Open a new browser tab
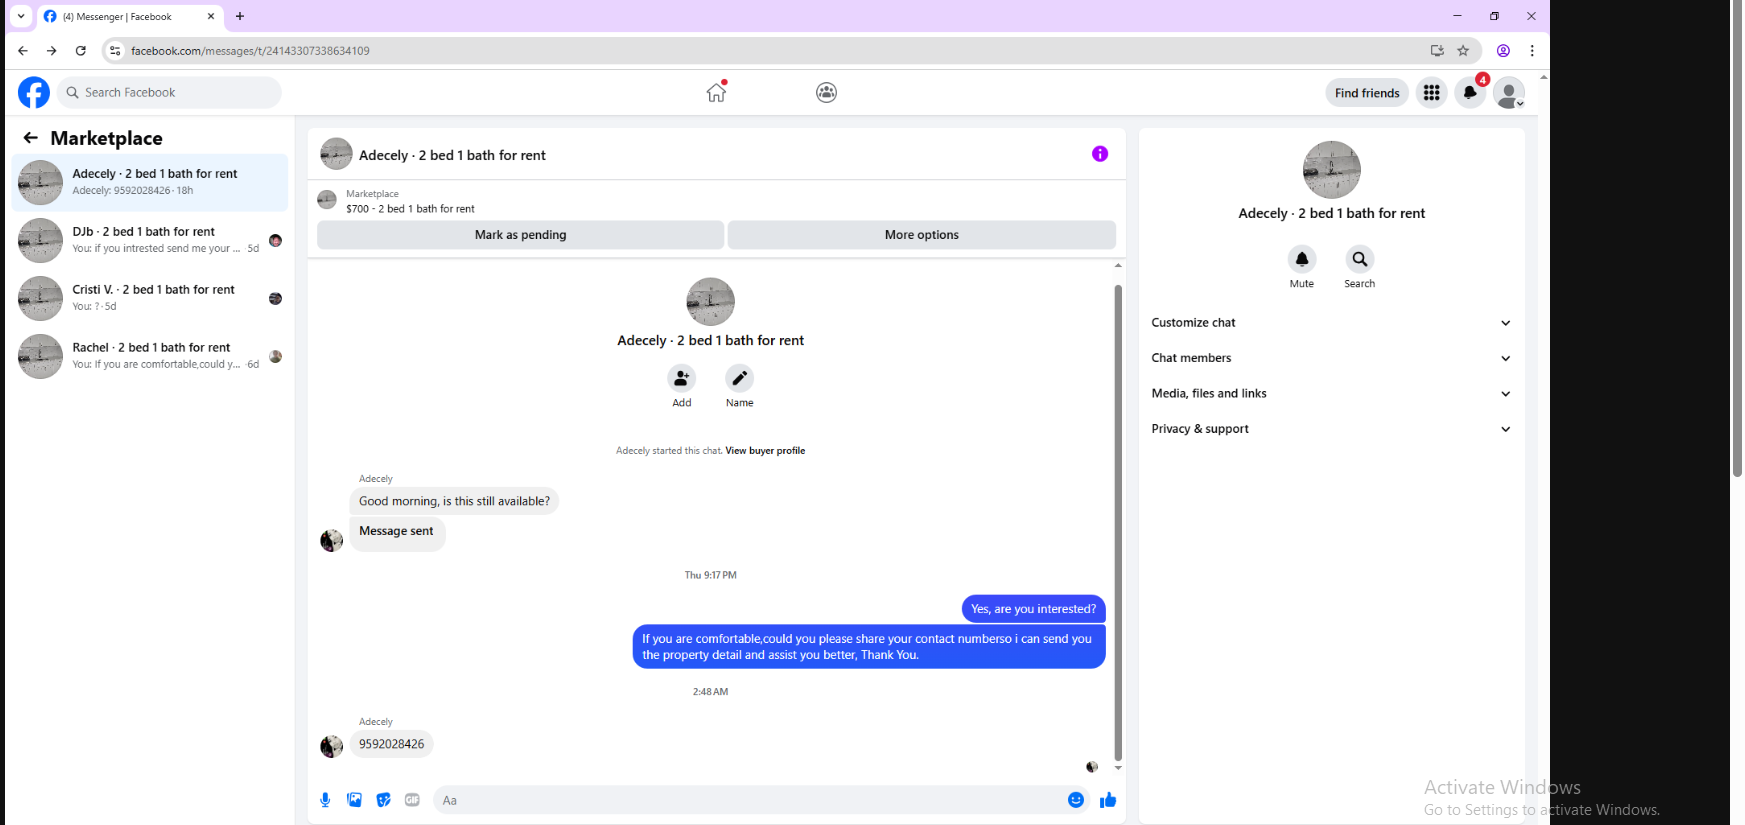 pyautogui.click(x=240, y=16)
